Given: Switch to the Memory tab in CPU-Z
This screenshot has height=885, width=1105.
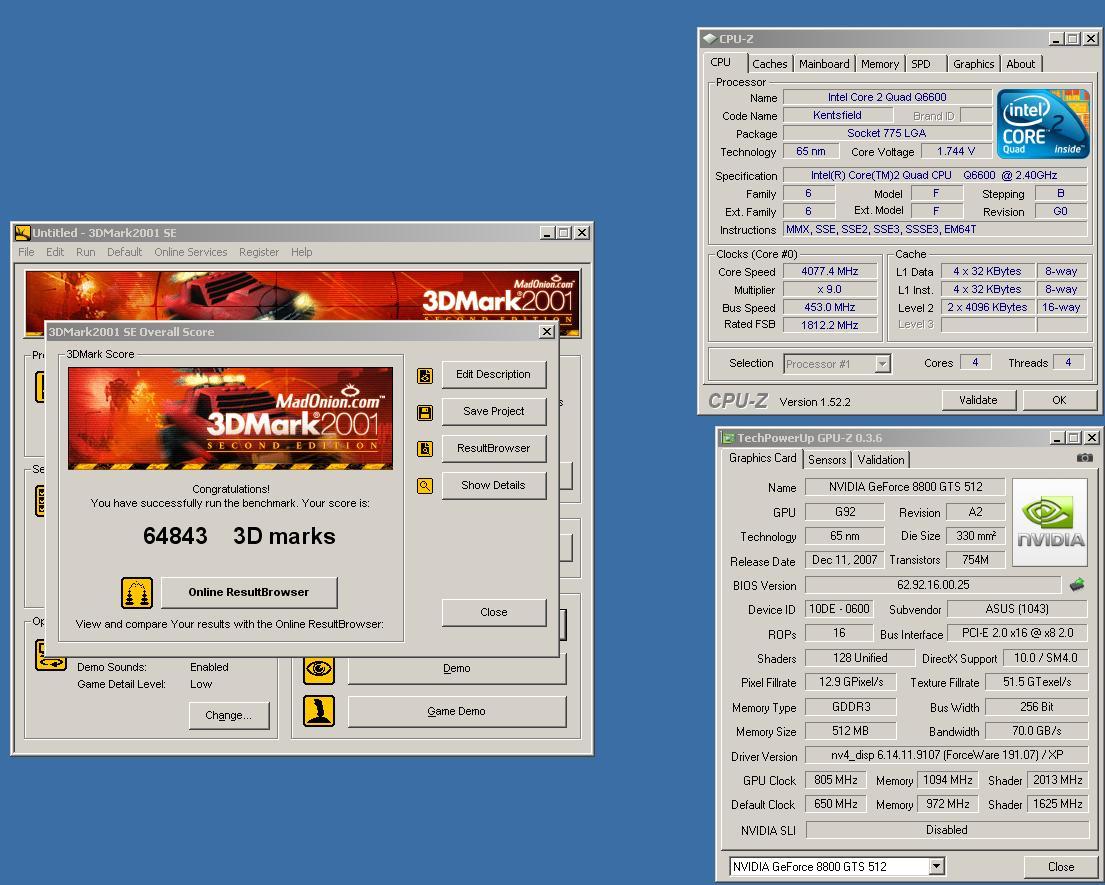Looking at the screenshot, I should click(x=879, y=64).
